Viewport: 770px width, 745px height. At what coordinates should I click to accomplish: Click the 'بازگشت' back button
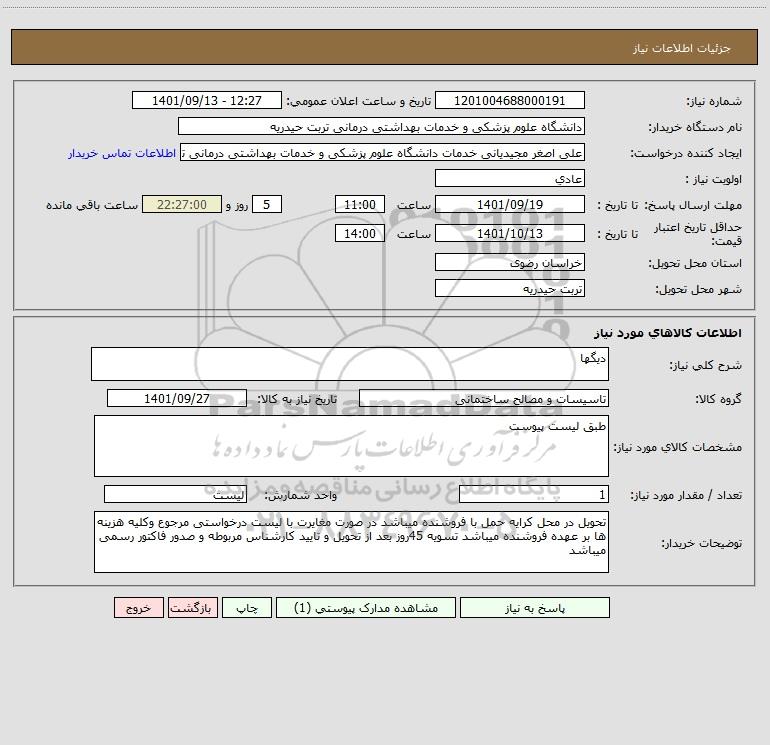(x=192, y=608)
